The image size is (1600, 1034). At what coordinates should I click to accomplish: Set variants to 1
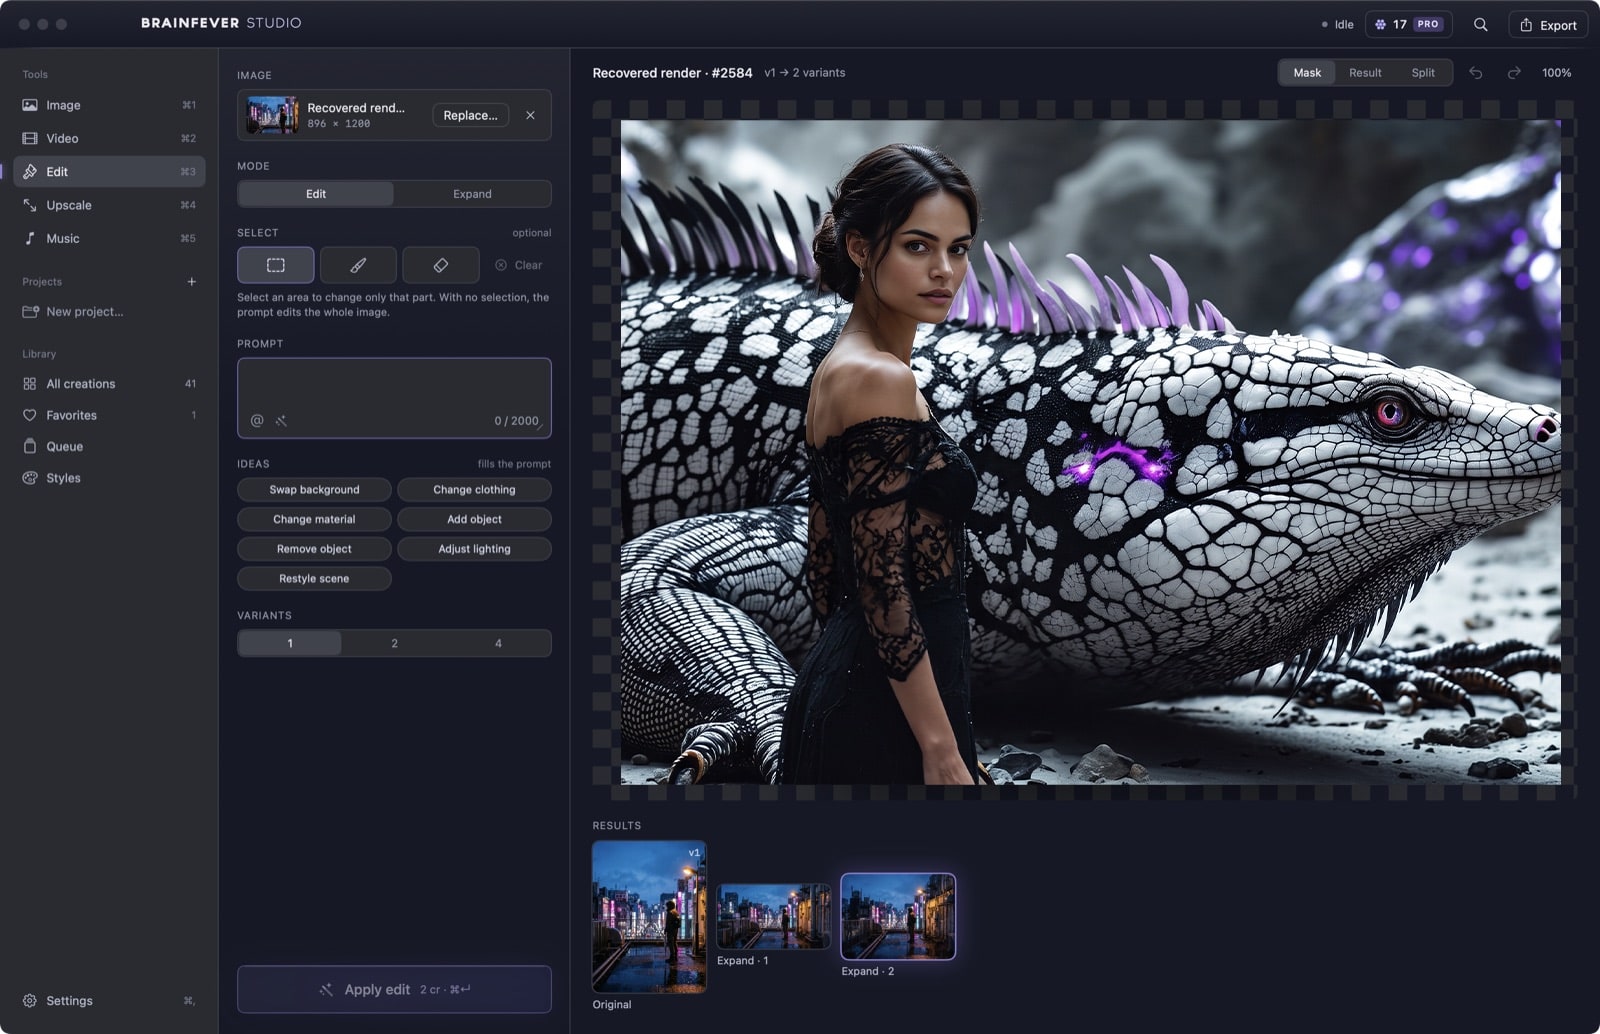290,643
